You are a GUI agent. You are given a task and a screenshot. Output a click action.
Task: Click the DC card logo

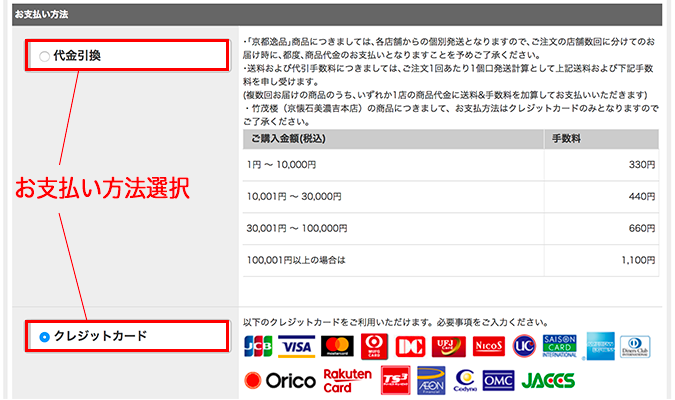411,346
